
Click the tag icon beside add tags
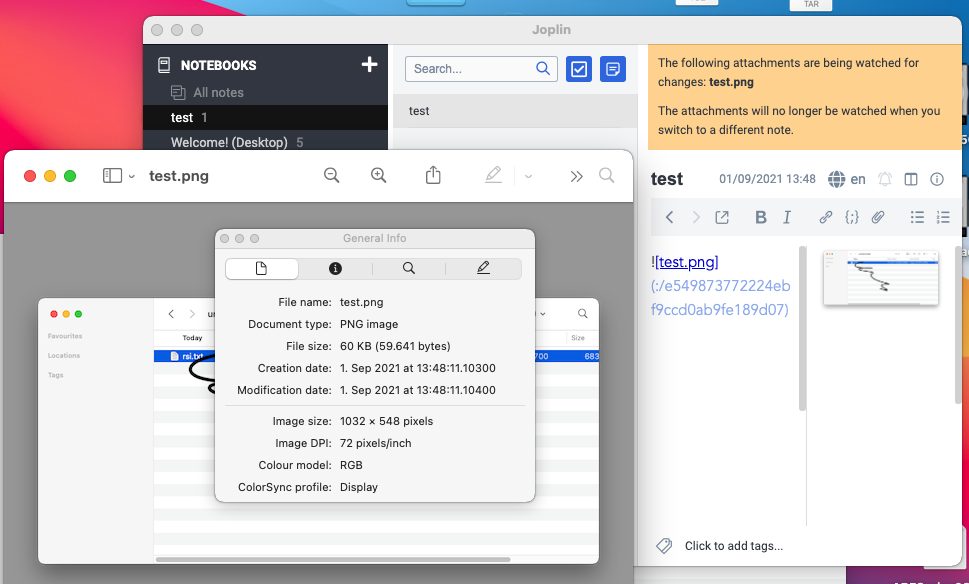664,546
